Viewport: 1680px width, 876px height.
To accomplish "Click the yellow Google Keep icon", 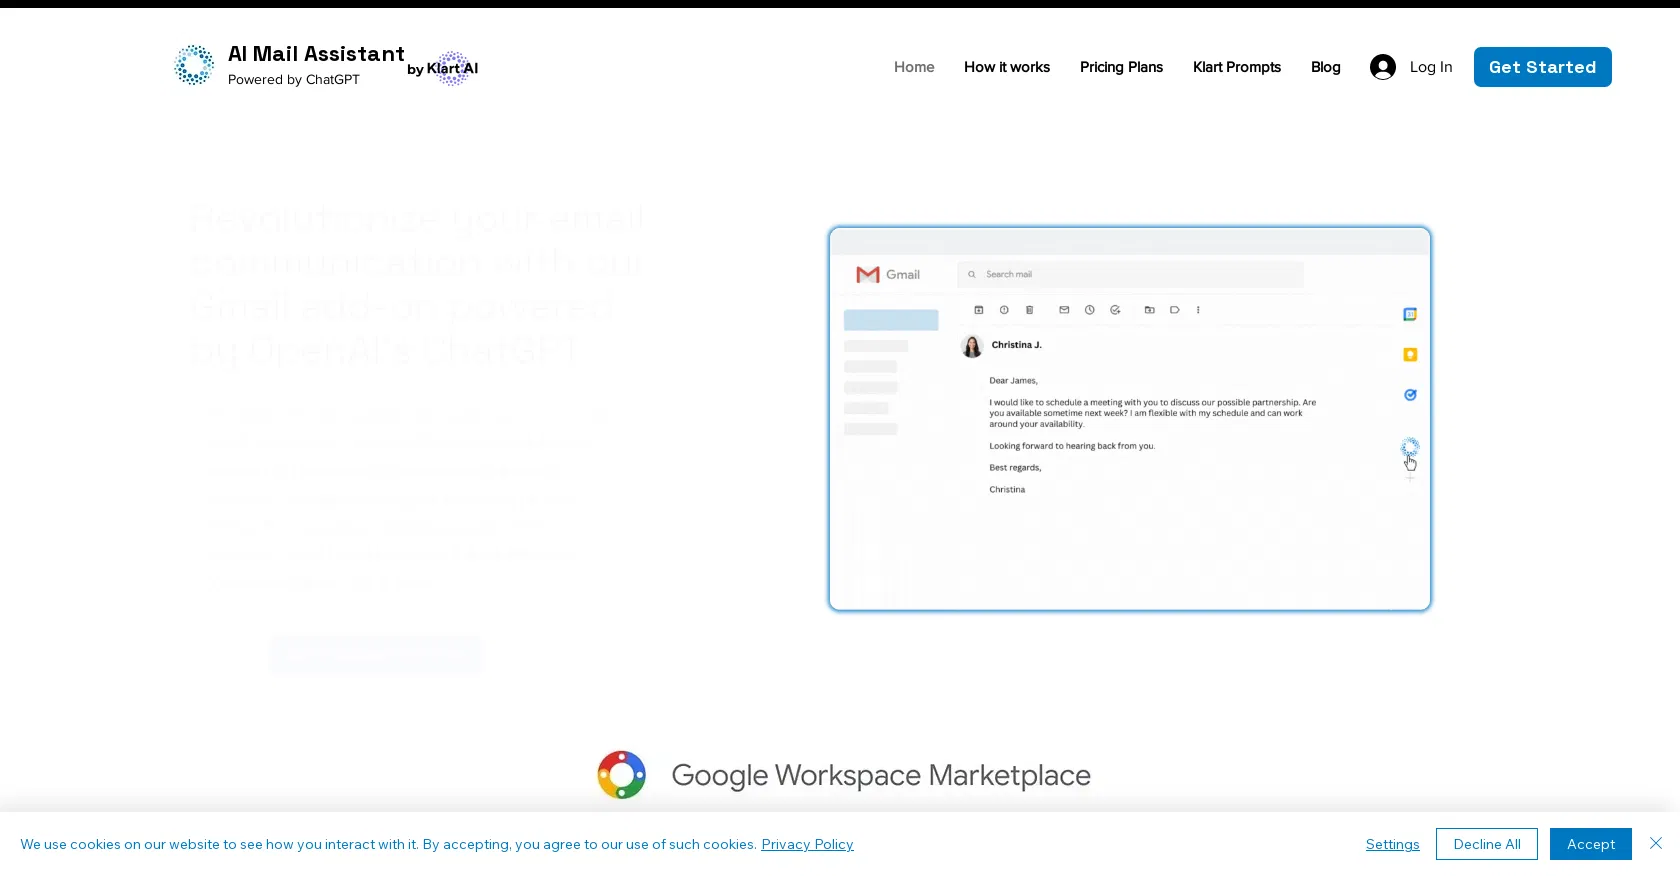I will [1410, 355].
